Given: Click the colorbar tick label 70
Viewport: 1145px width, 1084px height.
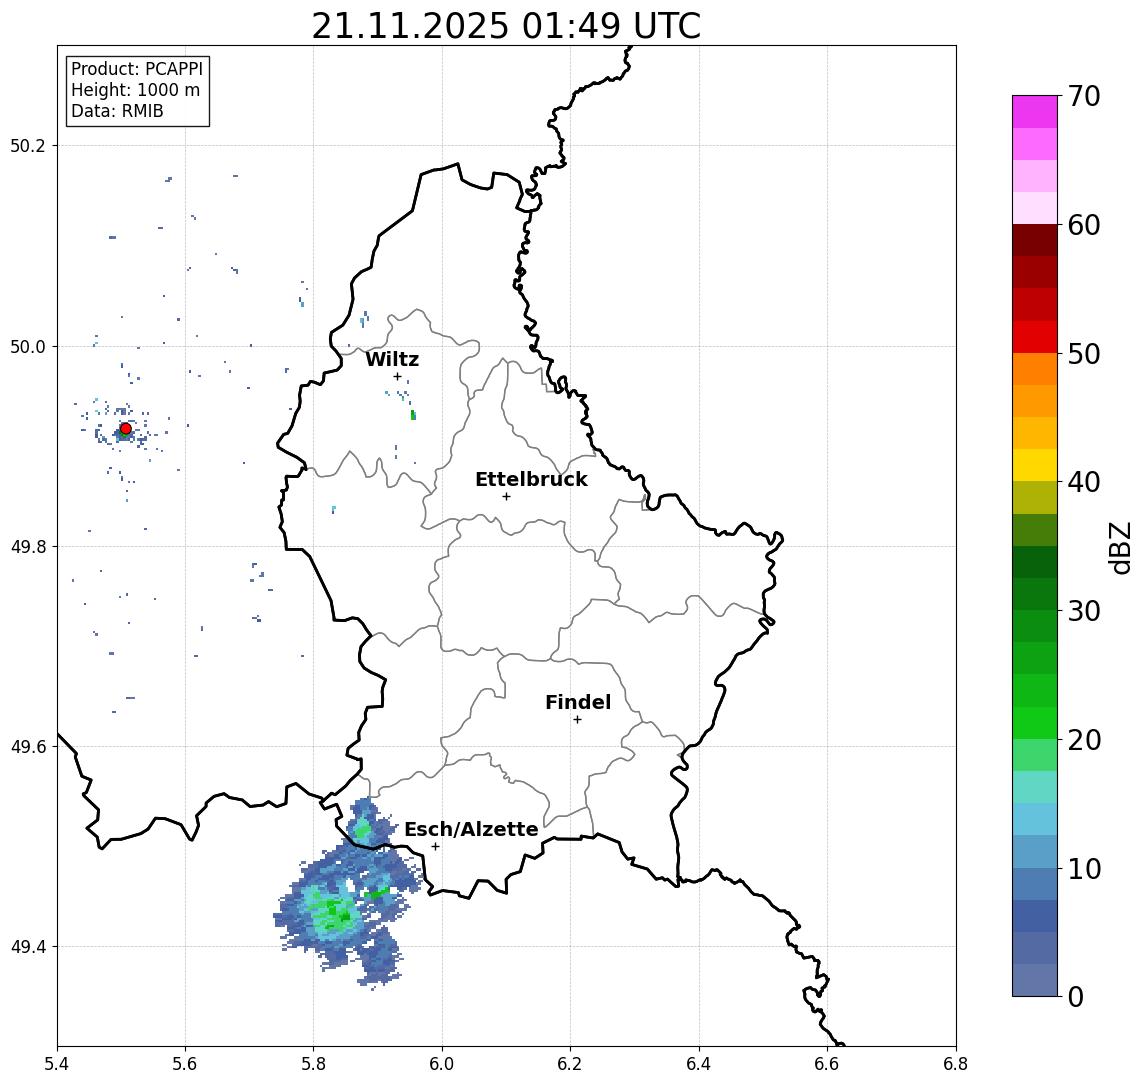Looking at the screenshot, I should click(x=1083, y=96).
